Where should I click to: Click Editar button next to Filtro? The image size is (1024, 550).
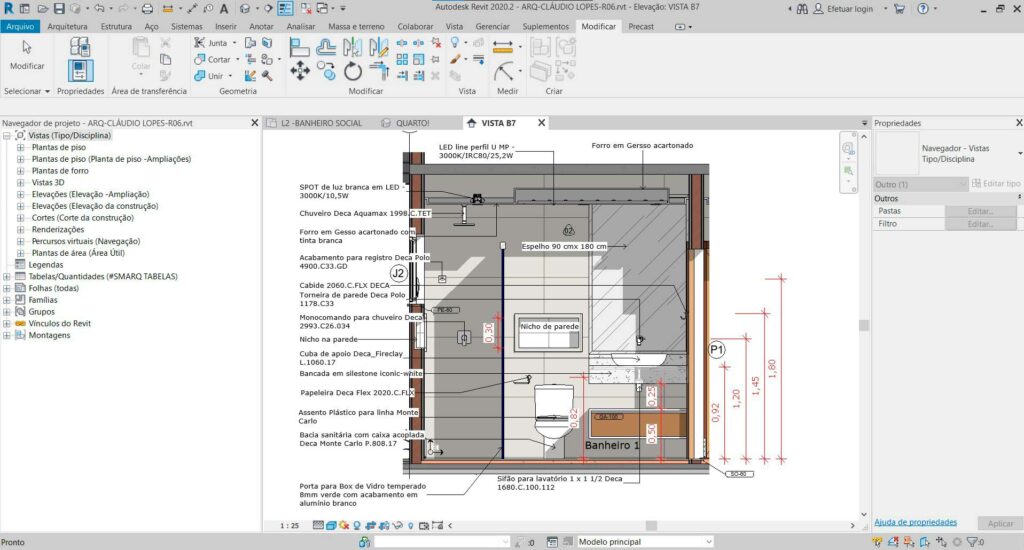980,224
